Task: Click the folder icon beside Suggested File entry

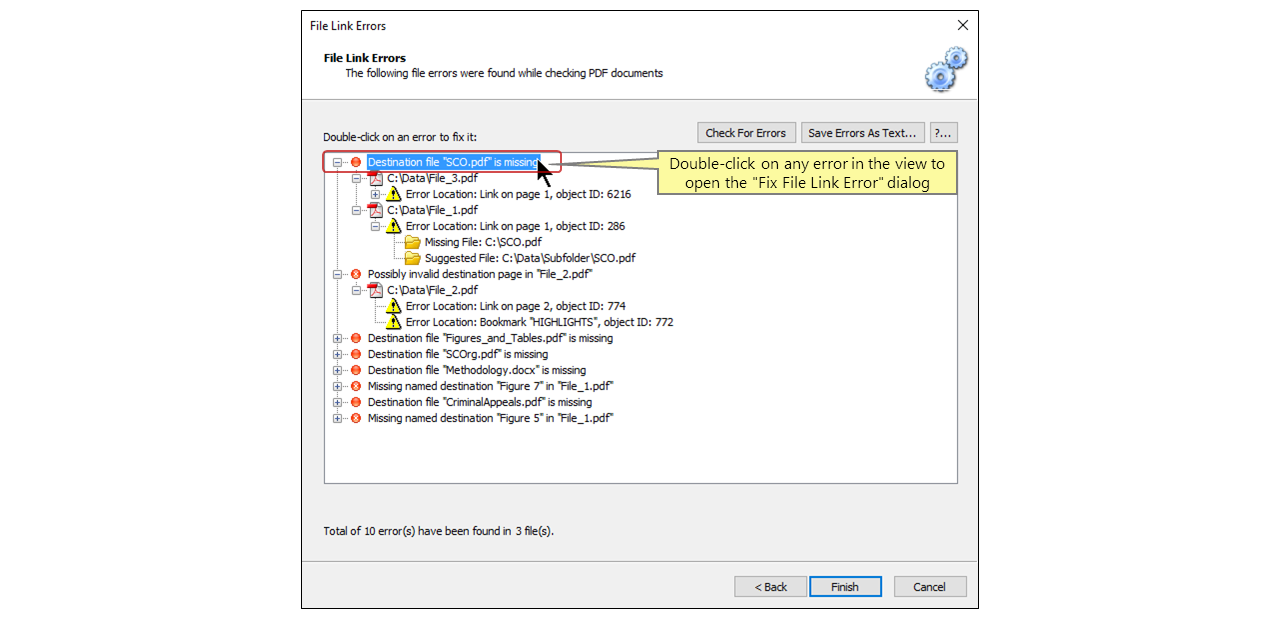Action: [412, 258]
